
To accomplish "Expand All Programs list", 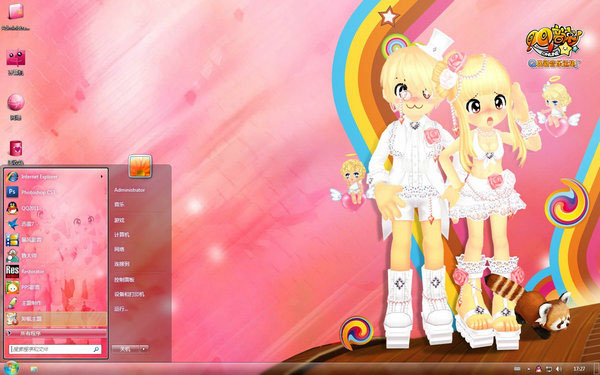I will click(x=56, y=333).
